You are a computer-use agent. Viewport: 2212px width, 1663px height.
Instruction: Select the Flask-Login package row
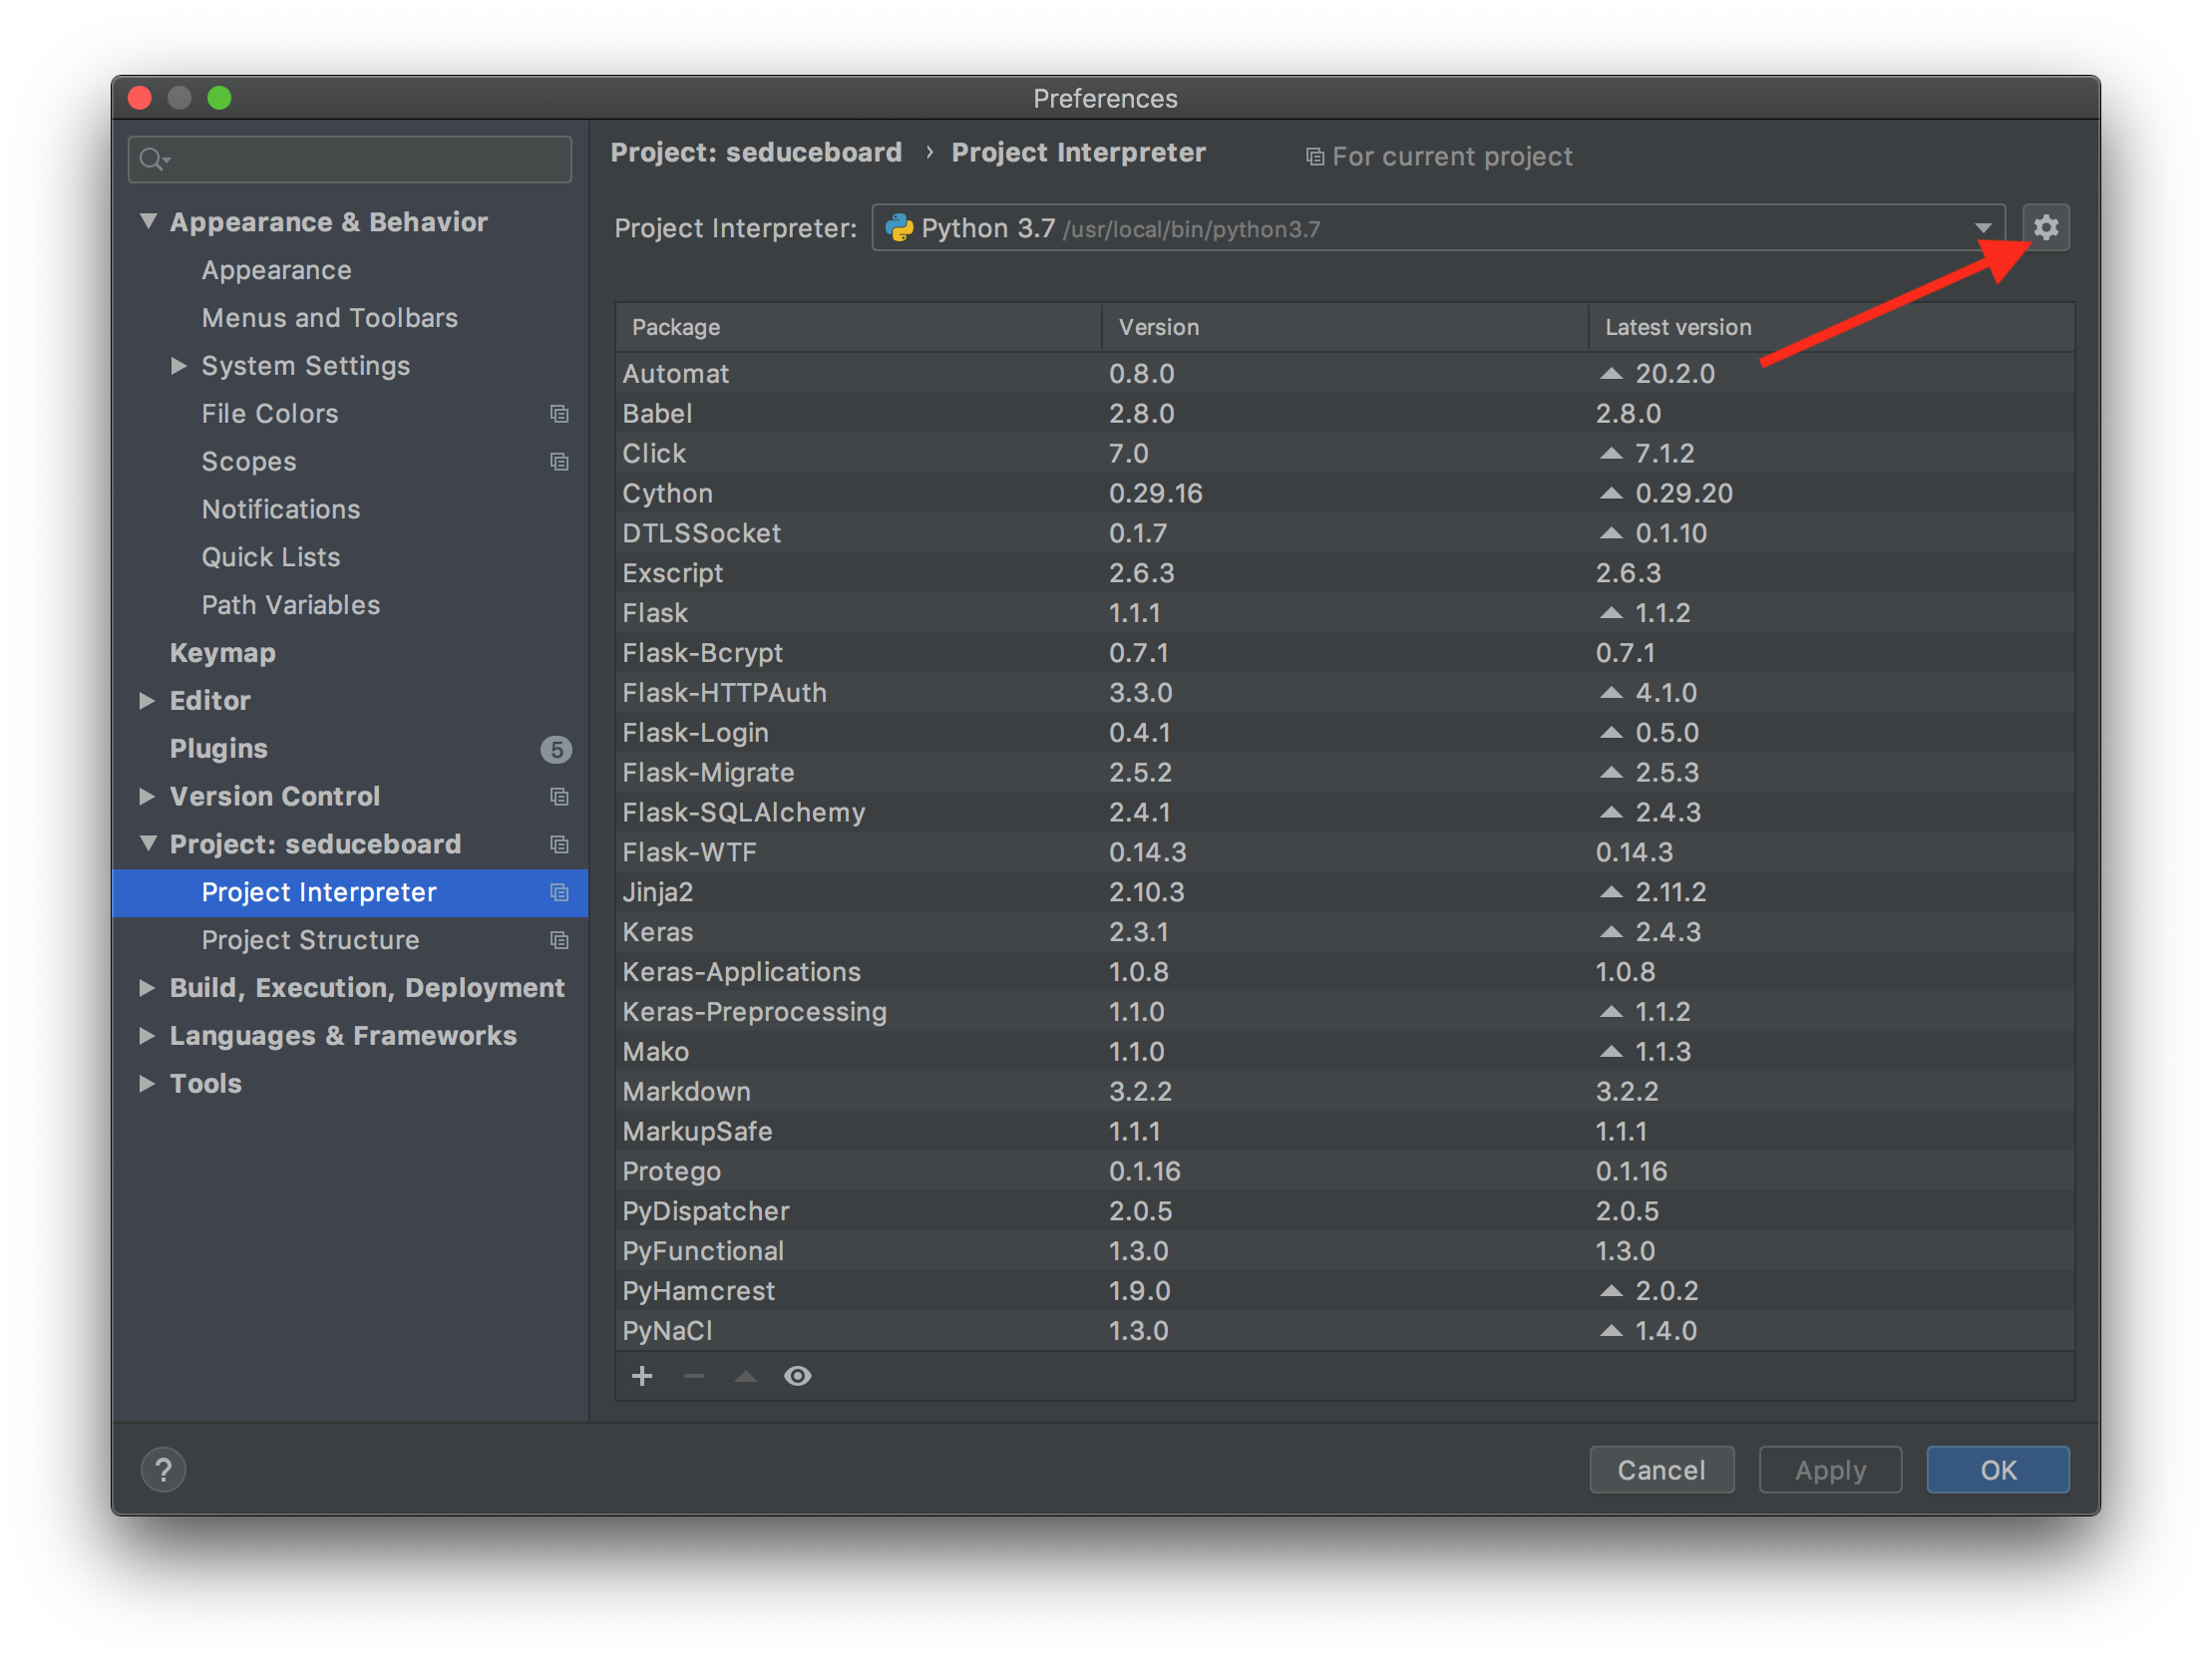[x=1344, y=733]
